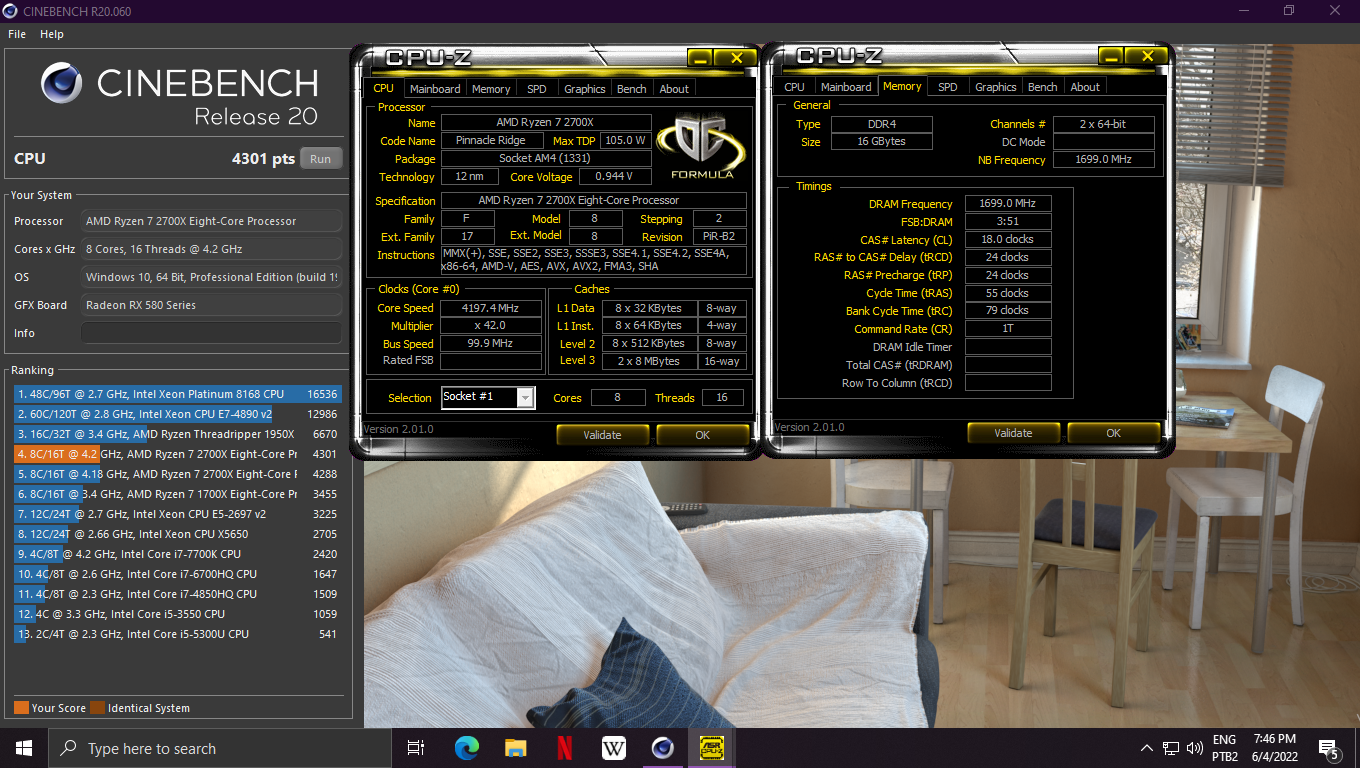1360x768 pixels.
Task: Click the OC Formula logo in CPU-Z
Action: pyautogui.click(x=701, y=146)
